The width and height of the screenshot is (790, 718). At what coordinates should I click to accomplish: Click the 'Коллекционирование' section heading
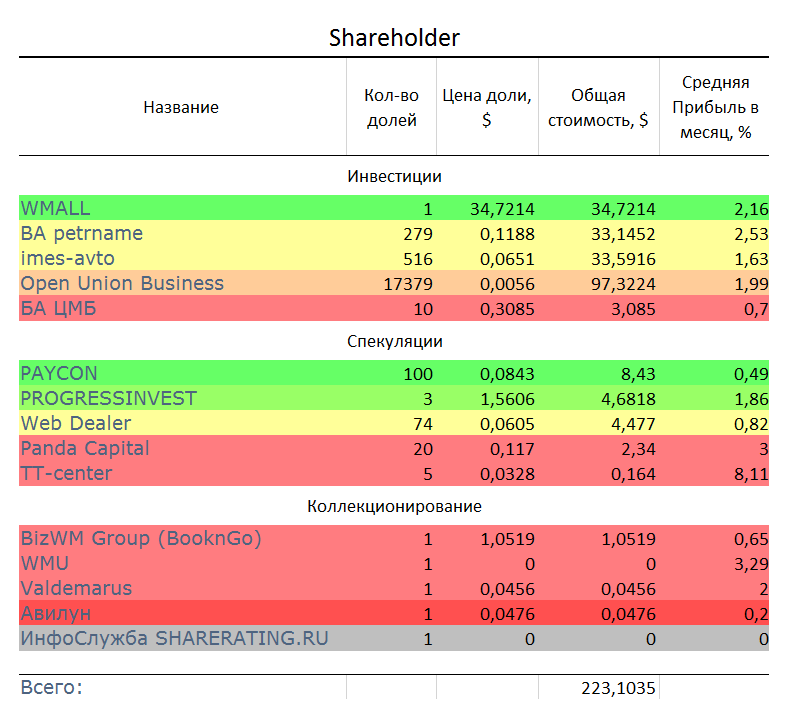pyautogui.click(x=394, y=506)
